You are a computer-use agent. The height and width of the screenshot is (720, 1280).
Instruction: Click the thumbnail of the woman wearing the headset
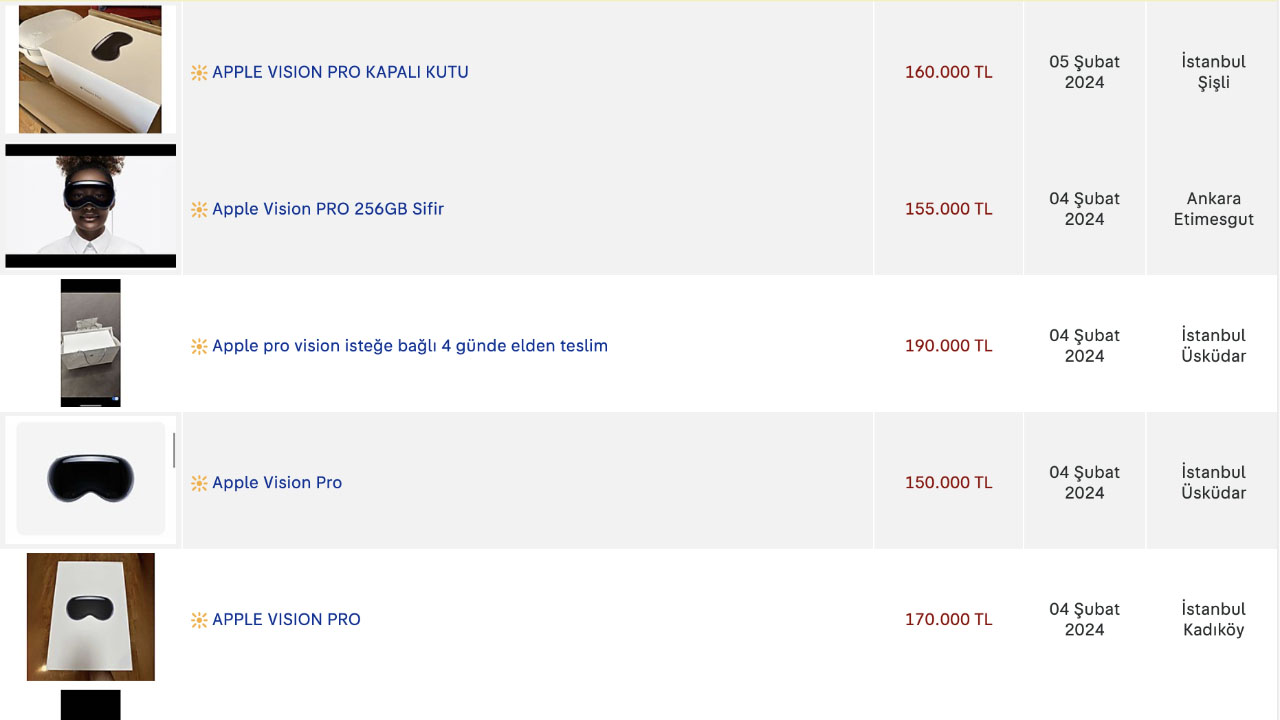[90, 206]
